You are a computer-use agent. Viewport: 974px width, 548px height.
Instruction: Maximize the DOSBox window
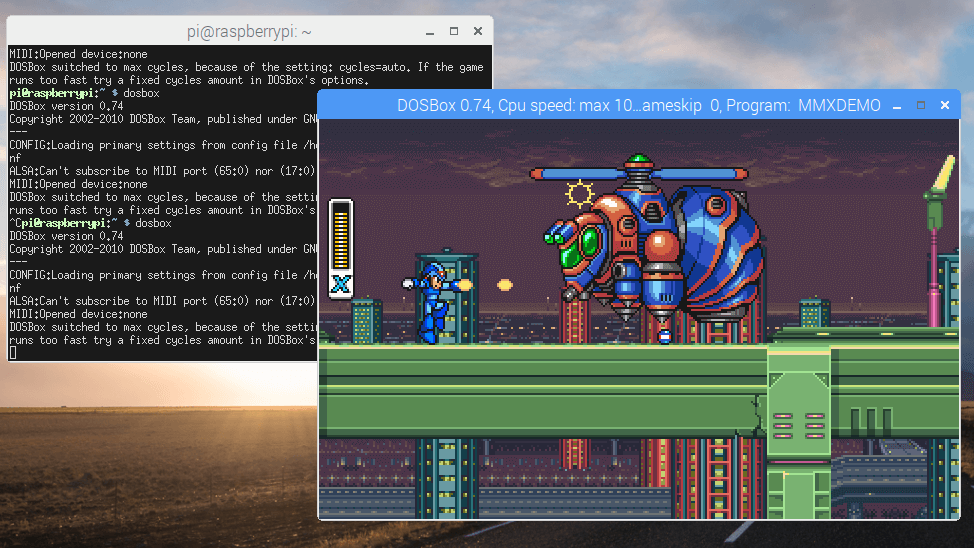pyautogui.click(x=921, y=105)
